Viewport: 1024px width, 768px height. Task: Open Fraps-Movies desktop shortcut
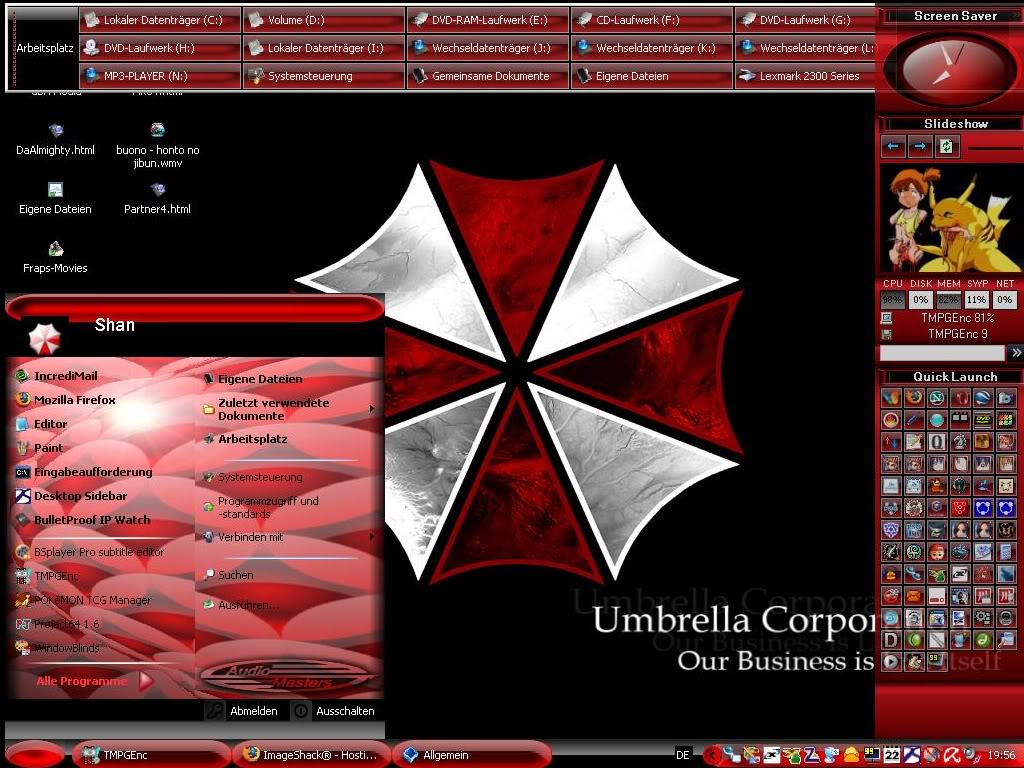[x=56, y=258]
